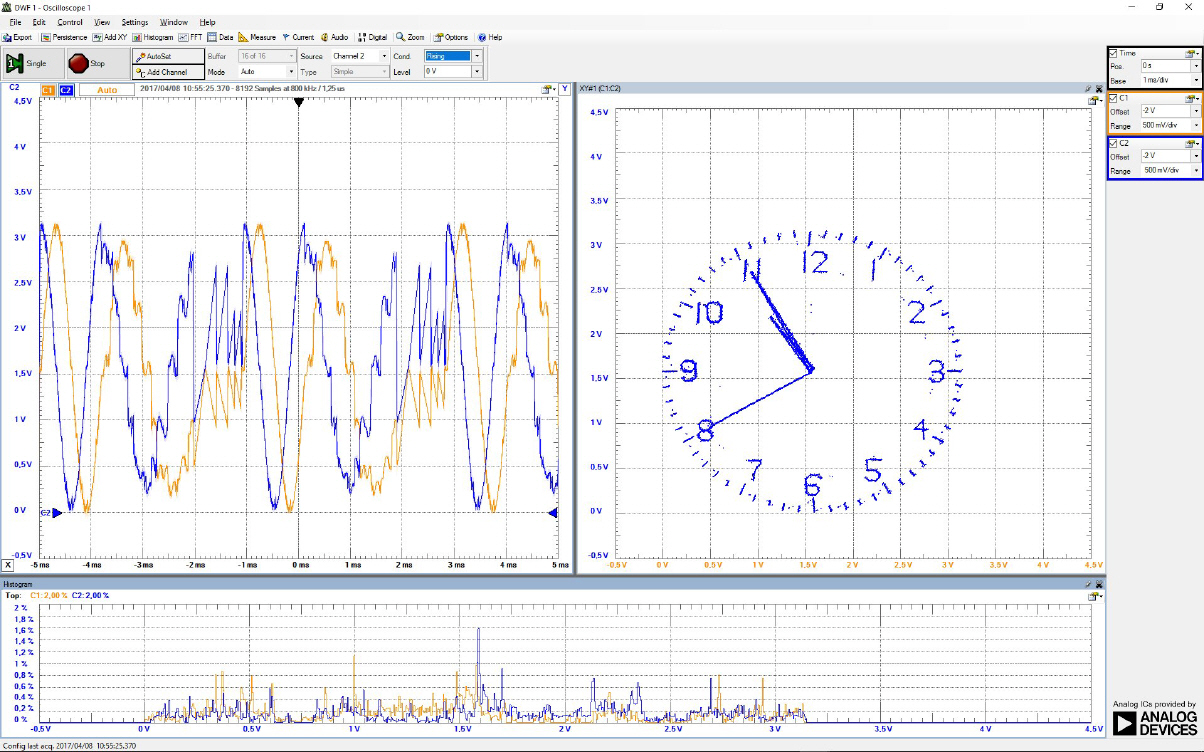The height and width of the screenshot is (752, 1204).
Task: Open the Settings menu
Action: (x=134, y=22)
